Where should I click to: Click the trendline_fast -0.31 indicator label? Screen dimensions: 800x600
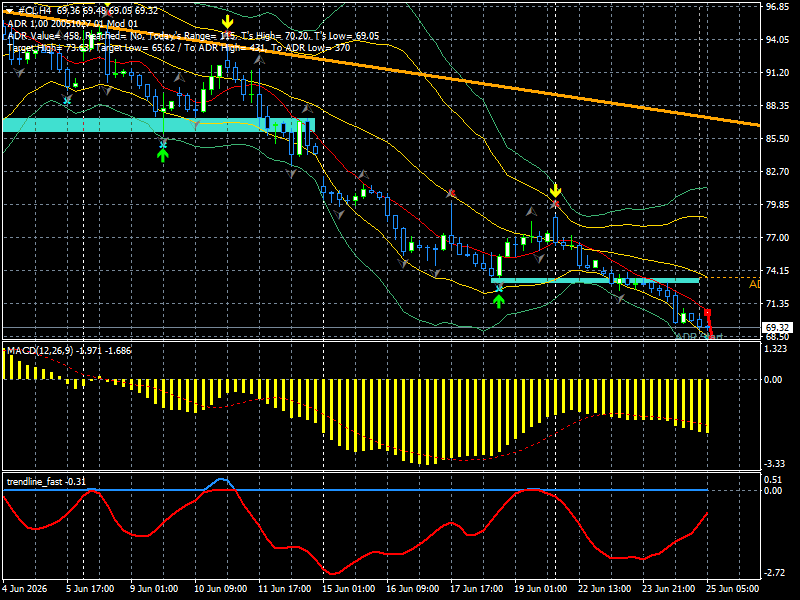pyautogui.click(x=46, y=482)
